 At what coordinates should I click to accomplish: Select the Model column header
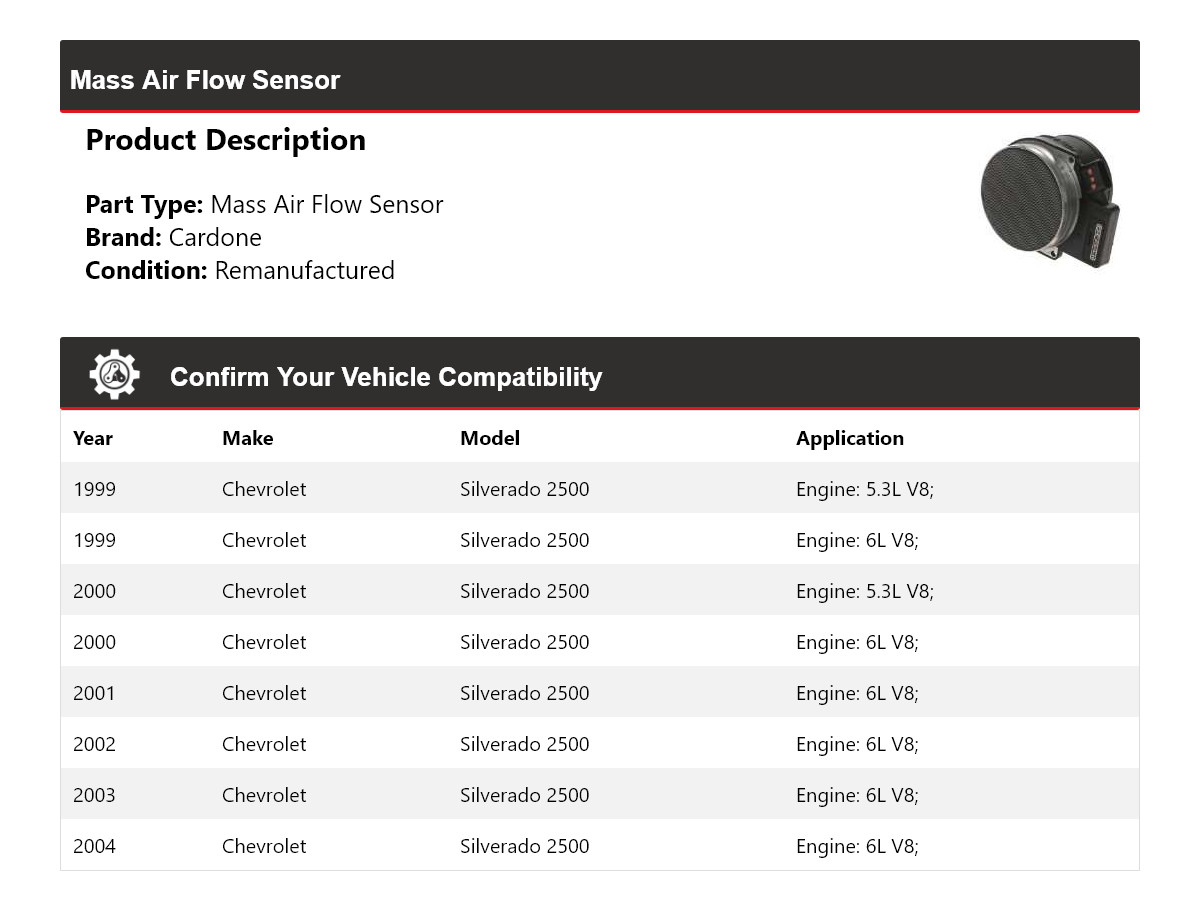pos(489,438)
